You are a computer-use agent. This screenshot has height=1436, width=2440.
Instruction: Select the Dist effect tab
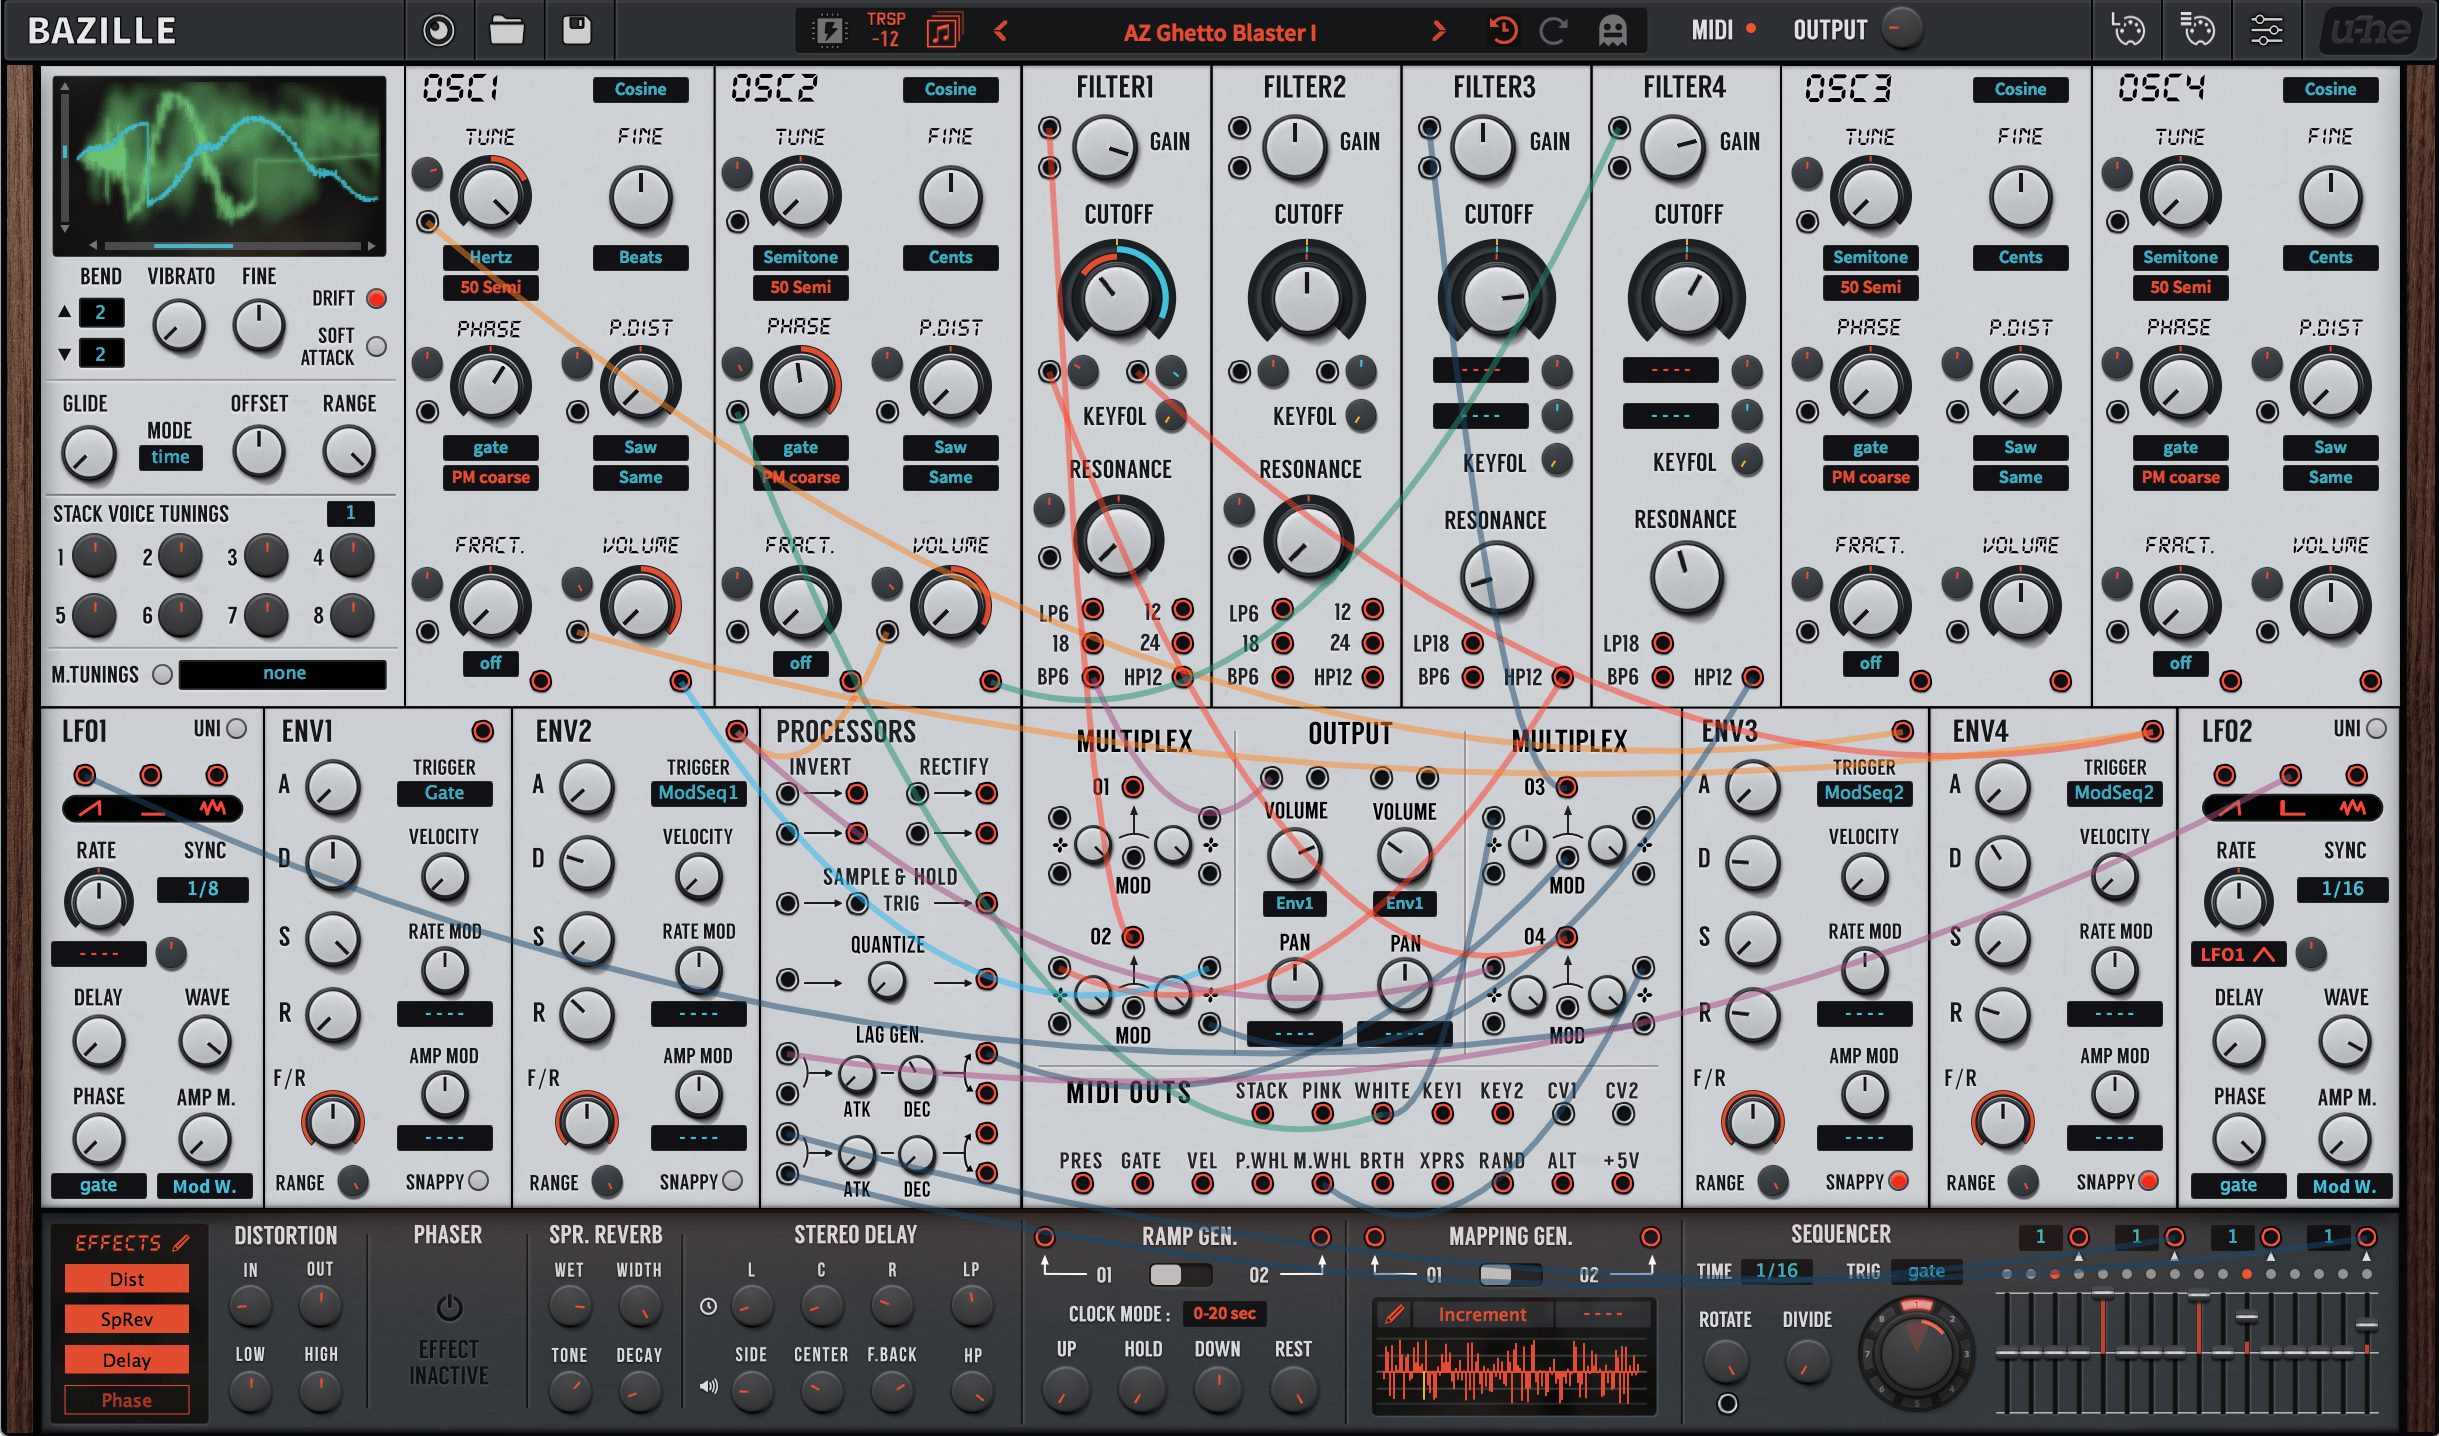point(127,1279)
